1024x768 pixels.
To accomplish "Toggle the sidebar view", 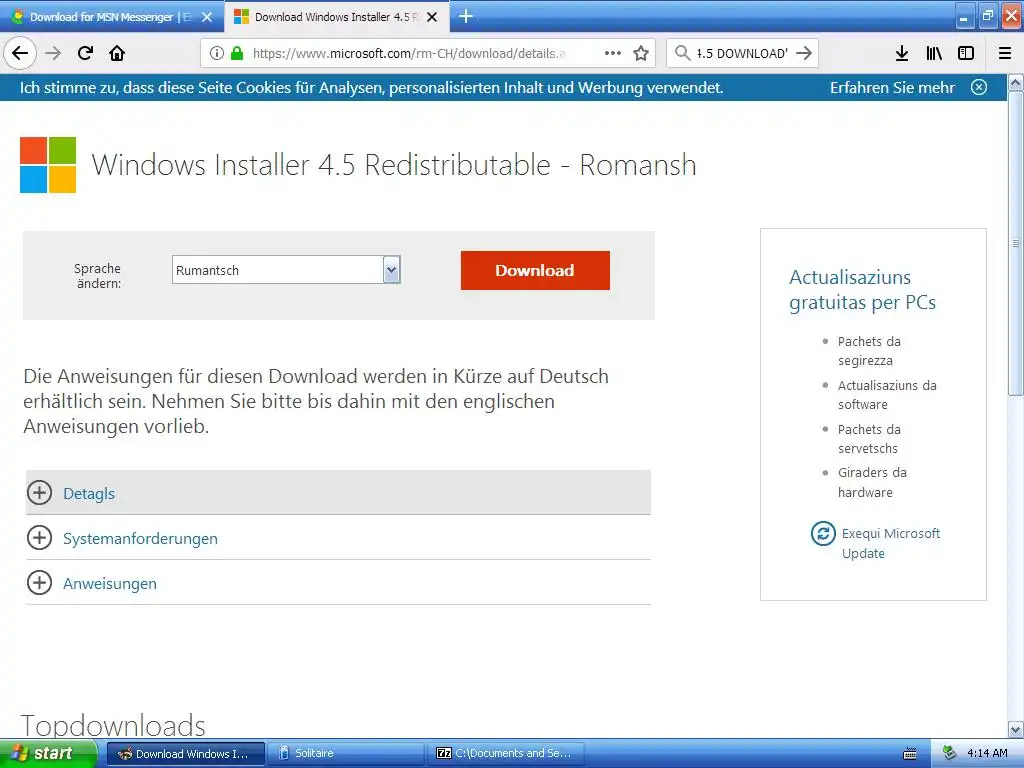I will (x=966, y=53).
